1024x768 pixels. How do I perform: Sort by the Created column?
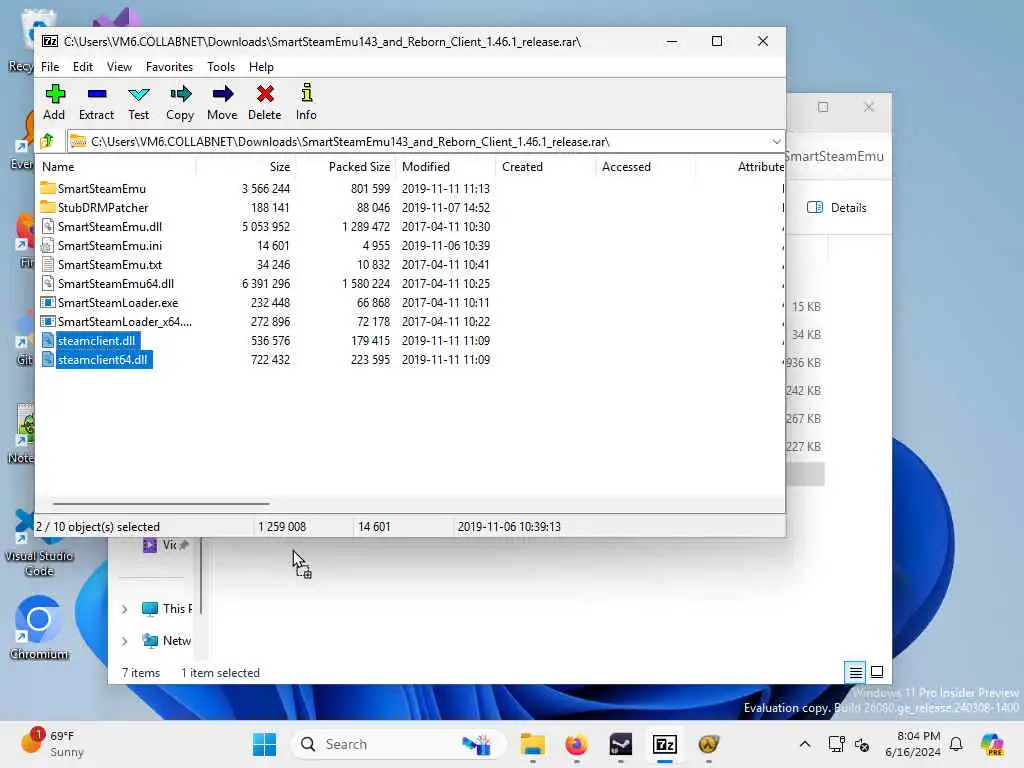pos(545,167)
